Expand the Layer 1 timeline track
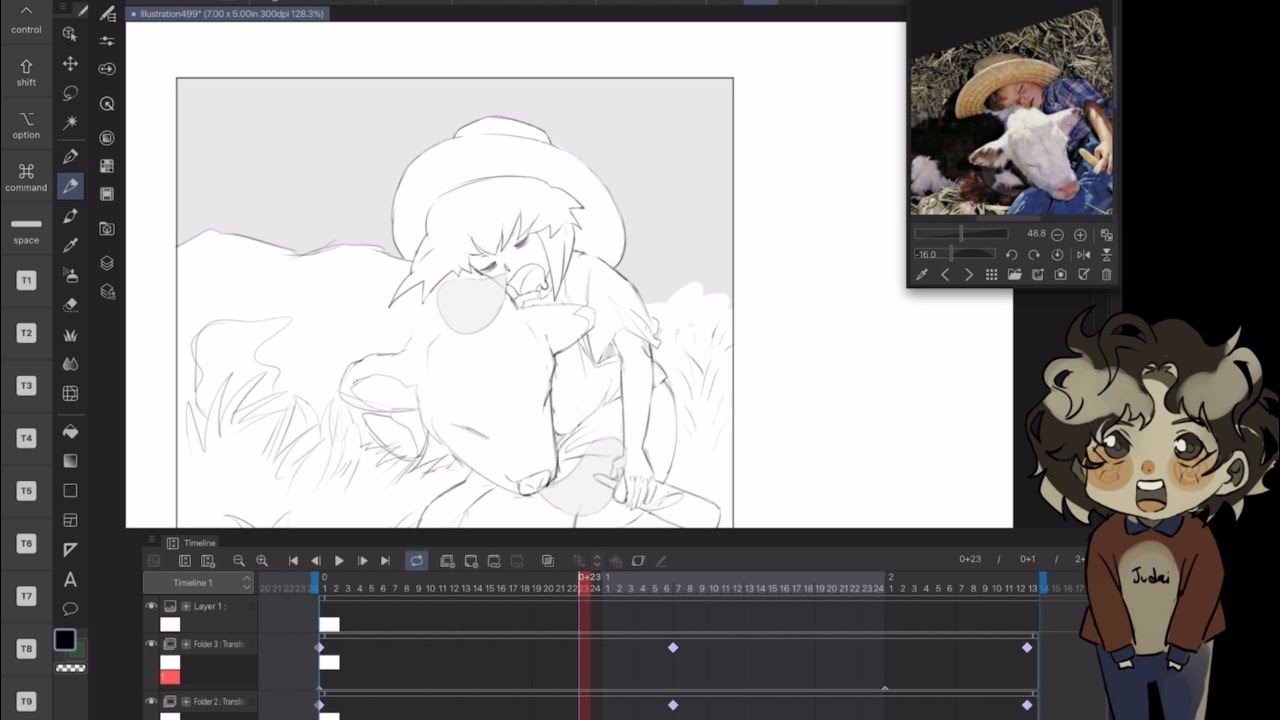 pyautogui.click(x=185, y=606)
